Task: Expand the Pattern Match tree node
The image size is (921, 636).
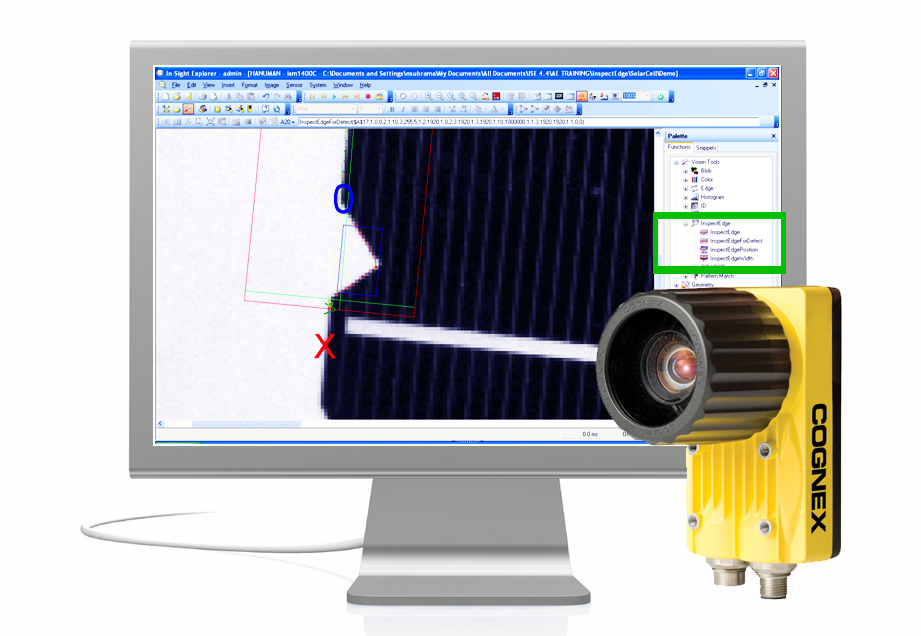Action: click(685, 276)
